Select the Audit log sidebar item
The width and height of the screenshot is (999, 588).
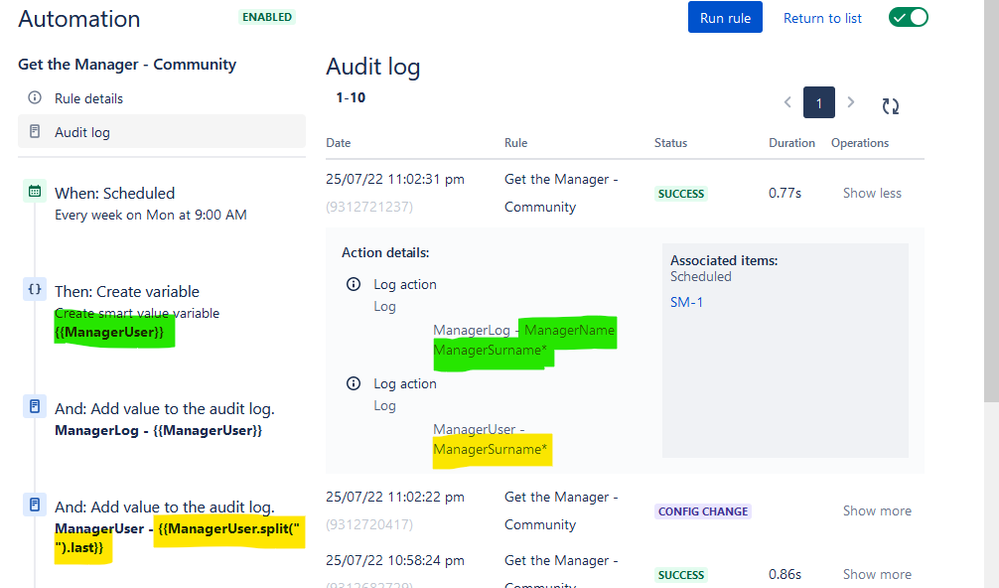(162, 131)
